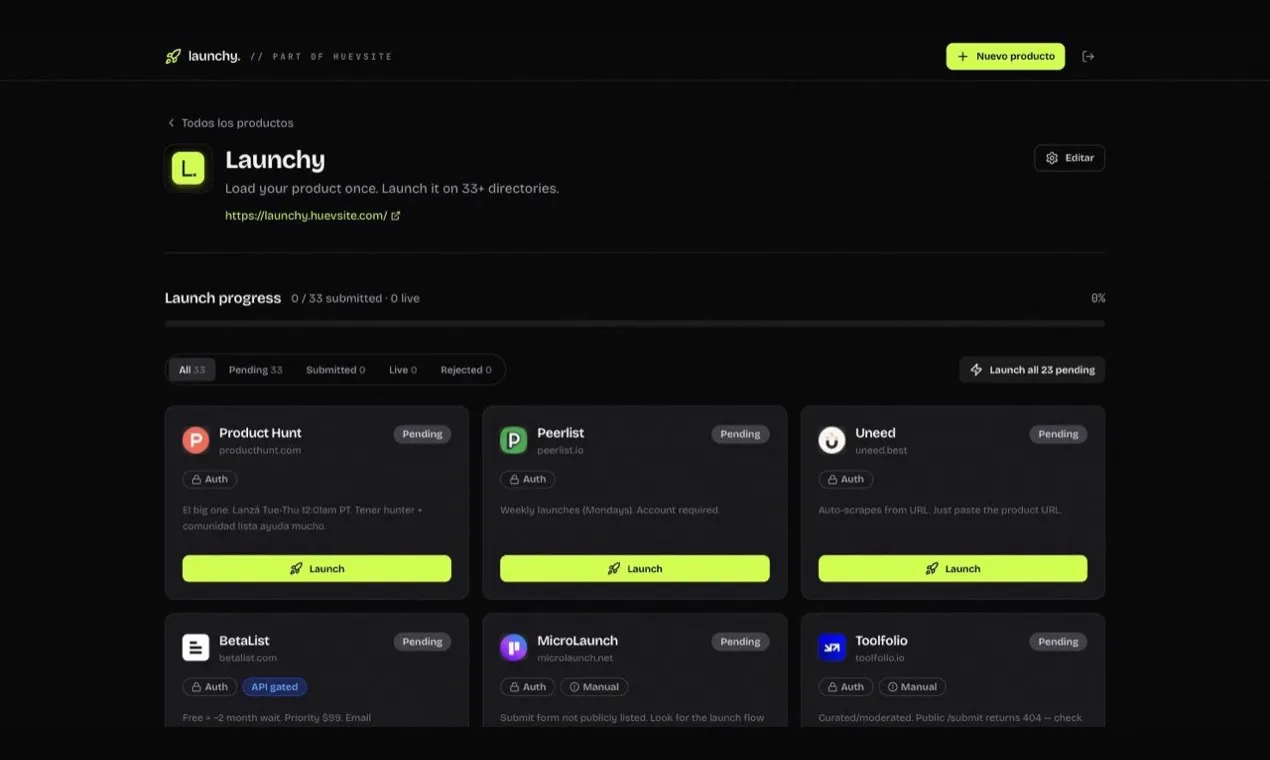
Task: Open the launchy.huevsite.com link
Action: click(306, 216)
